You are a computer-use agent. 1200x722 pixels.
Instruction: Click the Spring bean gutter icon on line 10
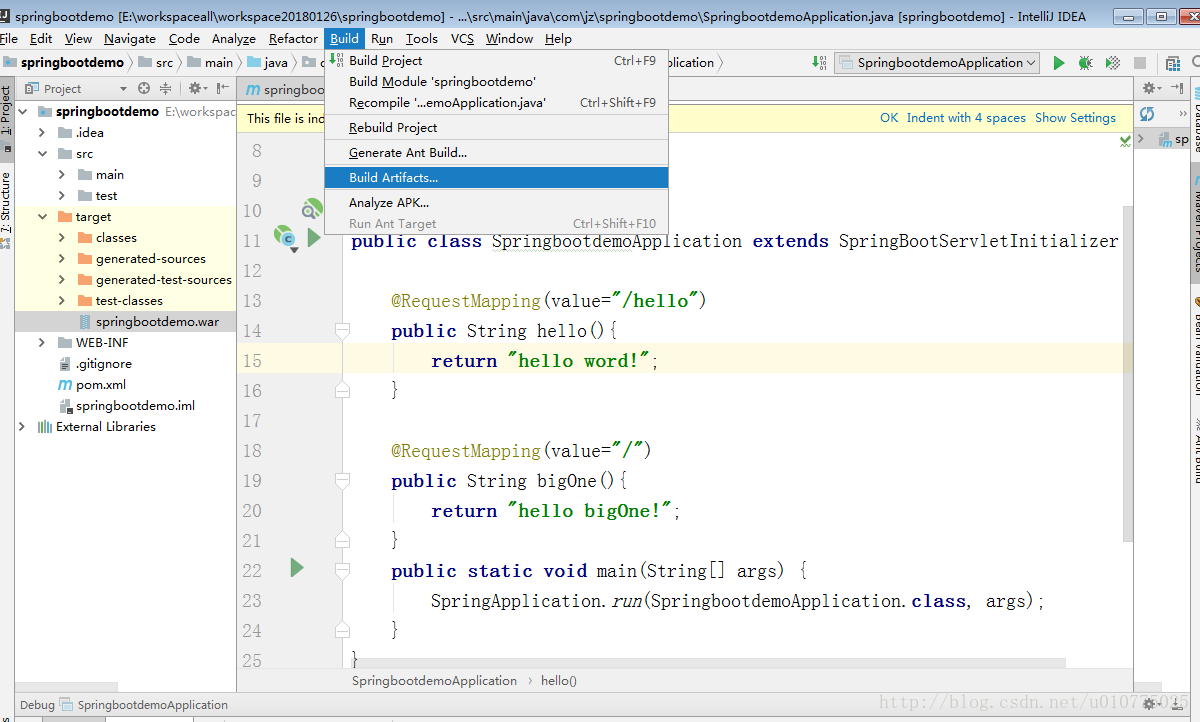[x=313, y=208]
